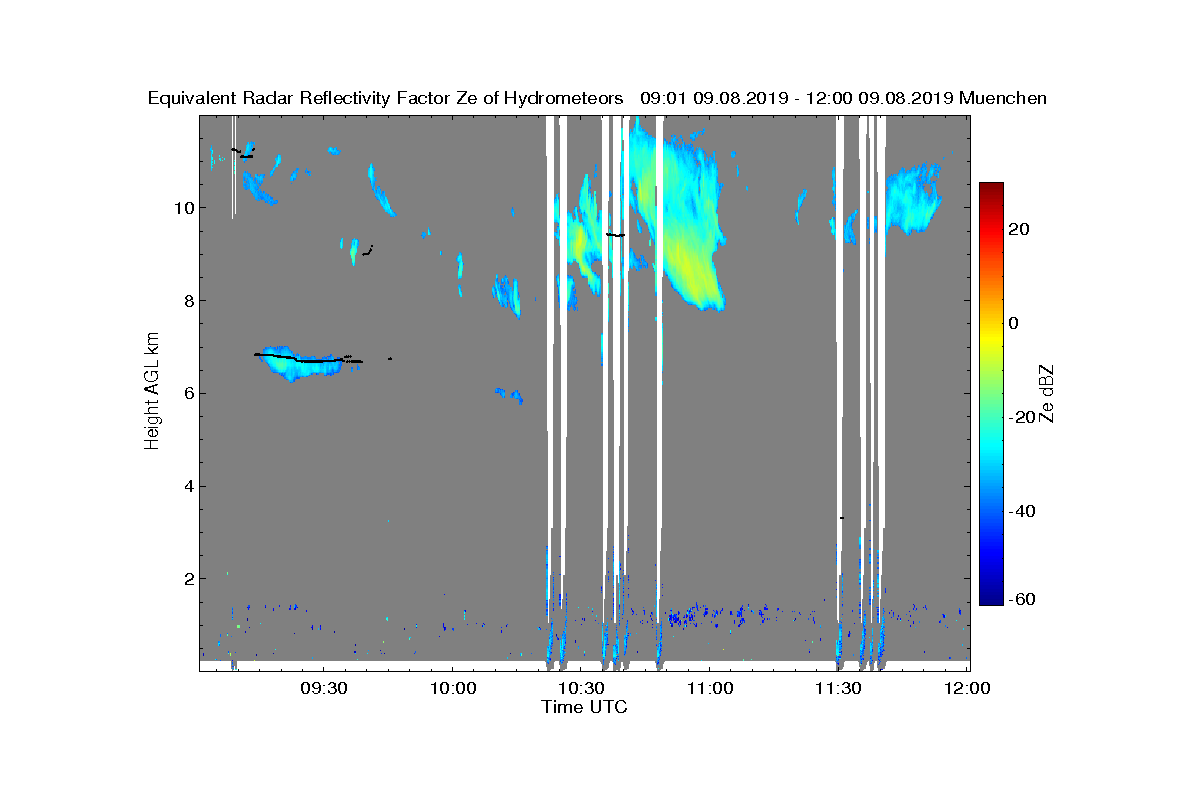Click the 'Height AGL km' axis label
Image resolution: width=1200 pixels, height=800 pixels.
point(153,392)
